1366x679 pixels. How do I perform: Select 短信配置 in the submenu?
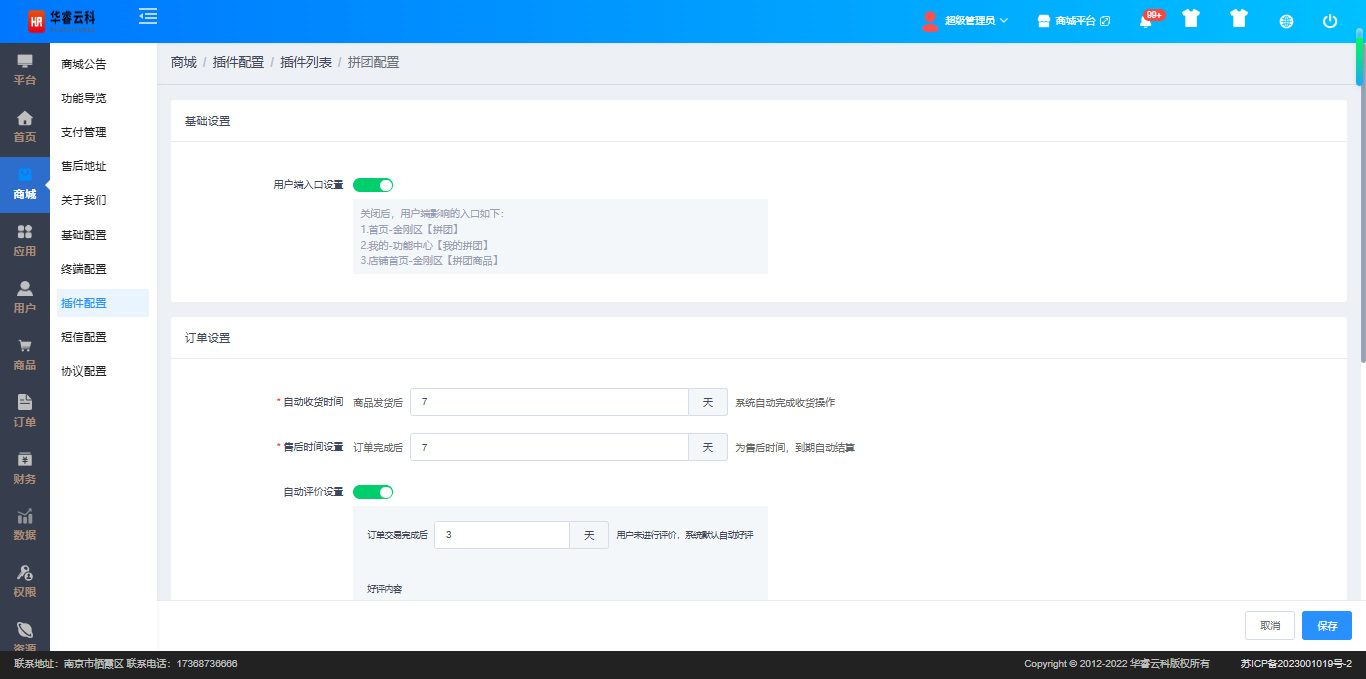[84, 337]
